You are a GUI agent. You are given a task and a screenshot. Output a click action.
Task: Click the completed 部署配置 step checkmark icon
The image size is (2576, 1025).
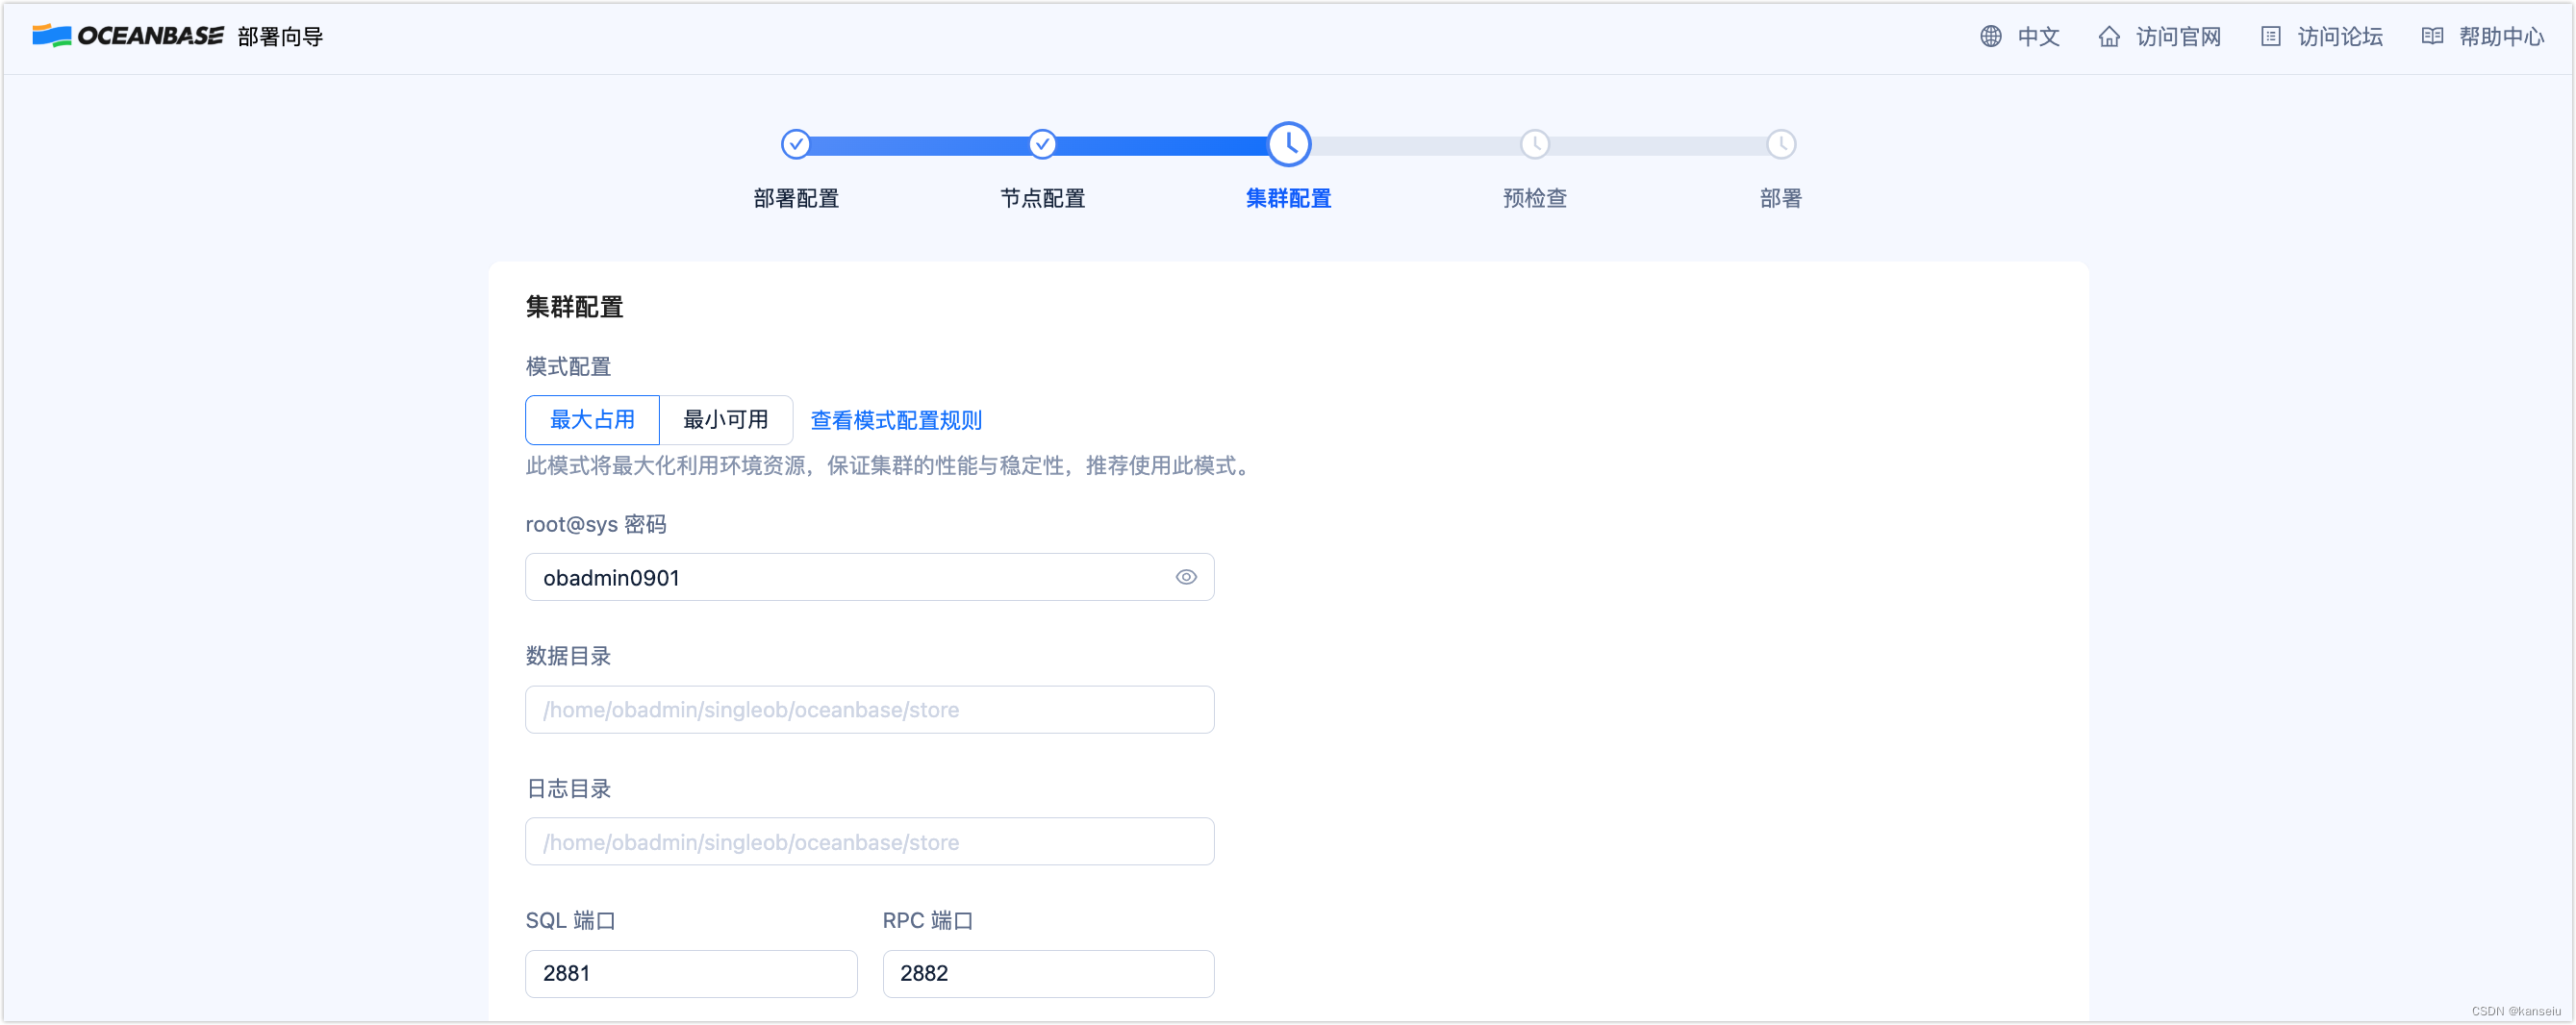click(796, 144)
